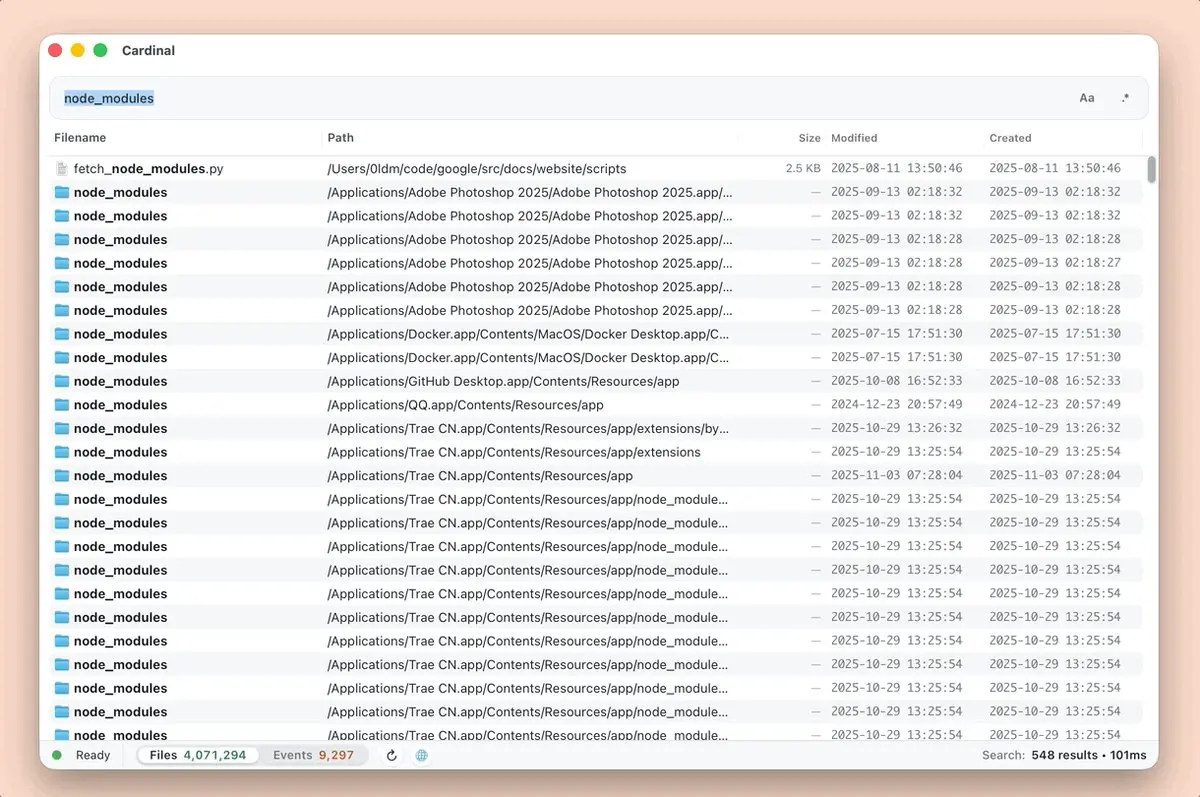The image size is (1200, 797).
Task: Toggle case-sensitive search (Aa)
Action: pyautogui.click(x=1087, y=98)
